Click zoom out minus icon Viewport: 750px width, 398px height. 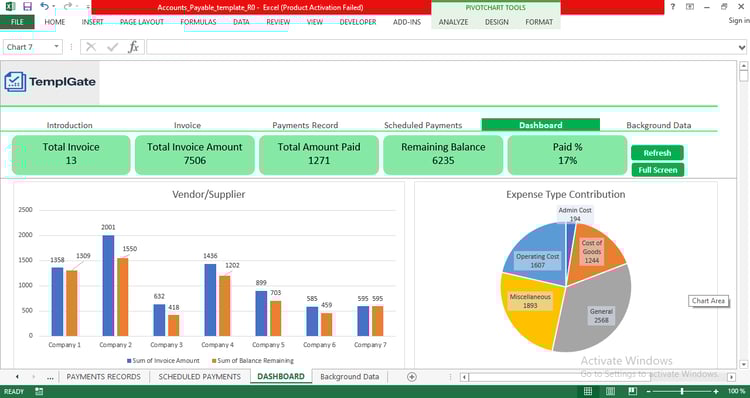(x=649, y=391)
